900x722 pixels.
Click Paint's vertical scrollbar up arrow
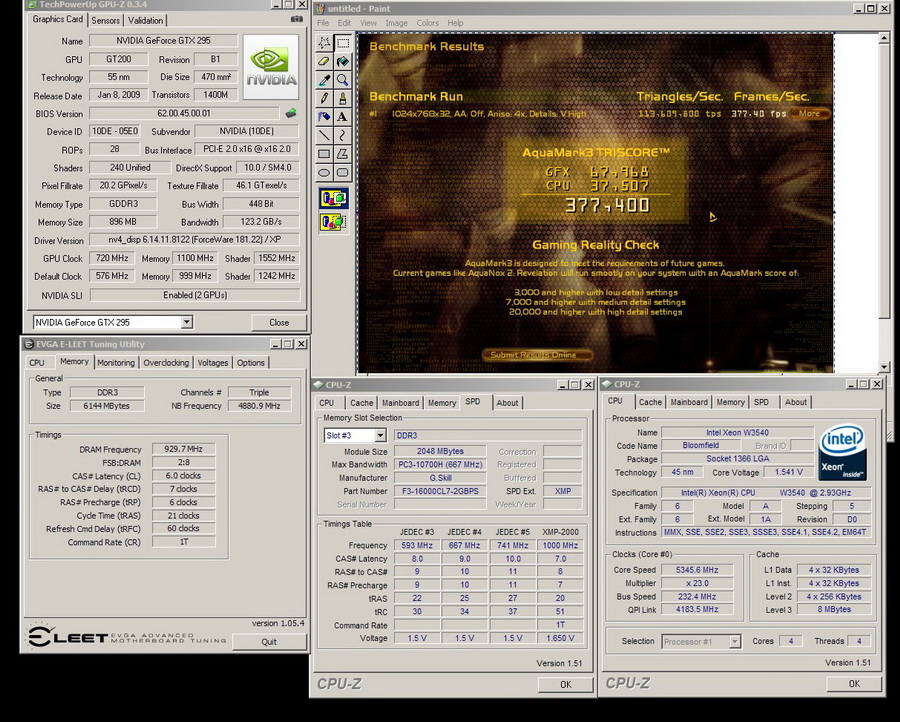tap(885, 38)
